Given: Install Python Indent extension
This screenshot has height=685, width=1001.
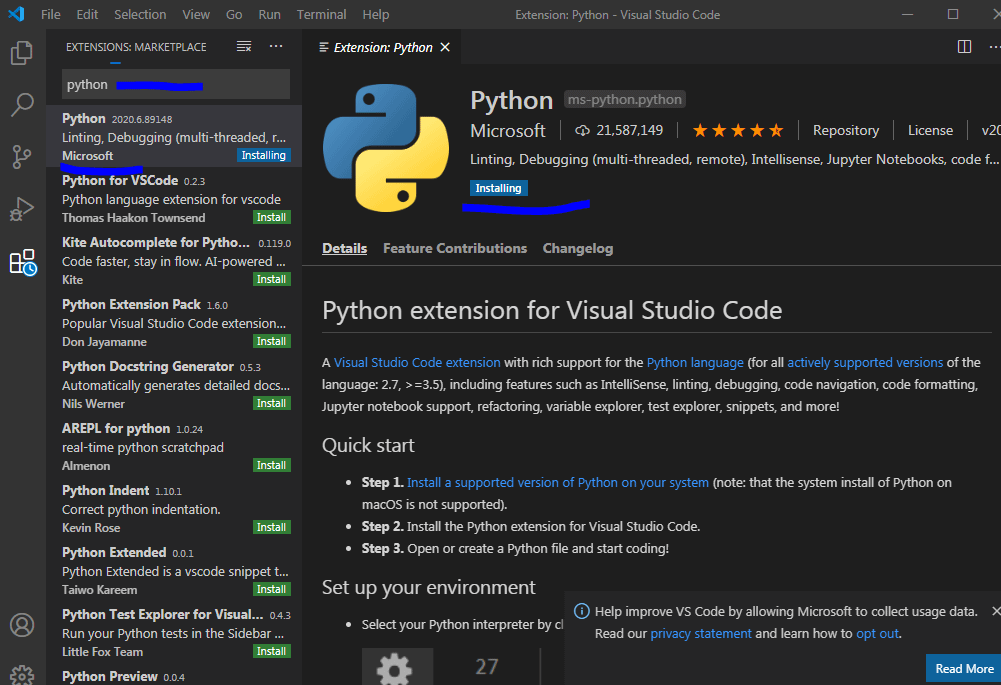Looking at the screenshot, I should point(271,527).
